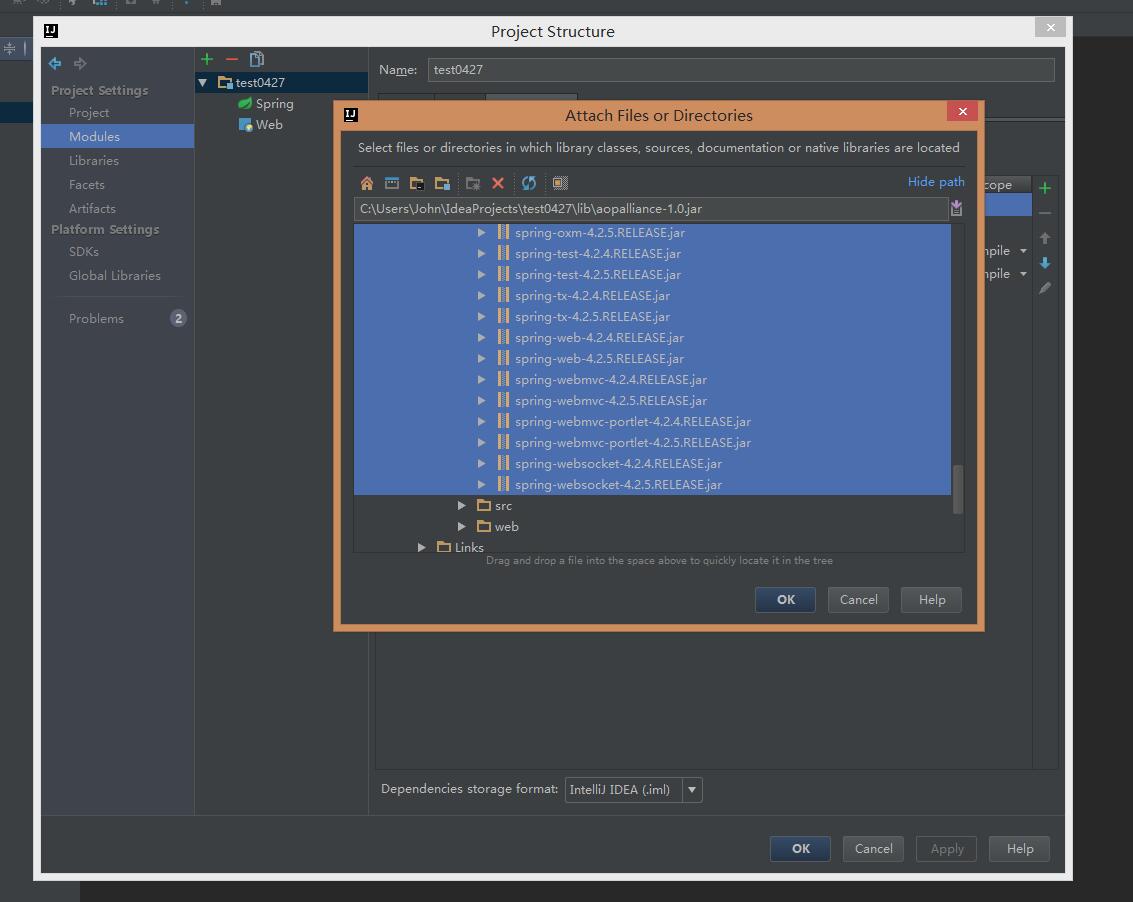Open Facets settings
Screen dimensions: 1133x902
[87, 184]
